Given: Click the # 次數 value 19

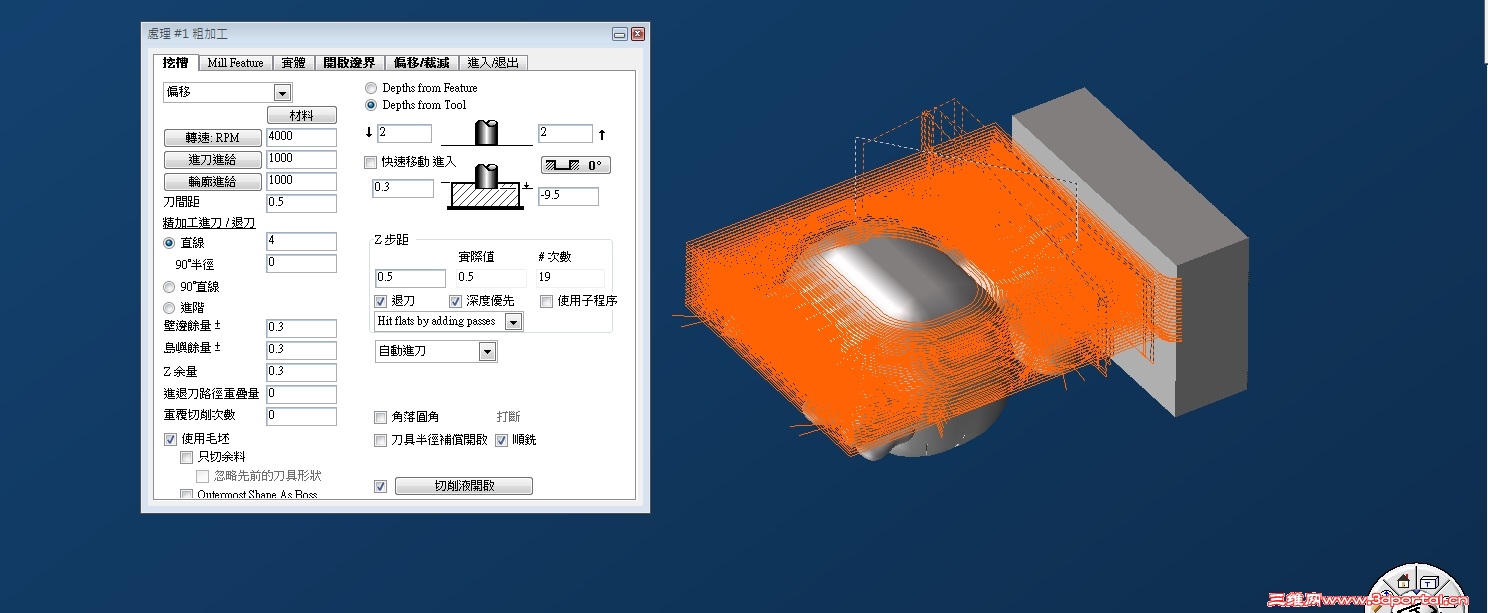Looking at the screenshot, I should (570, 279).
